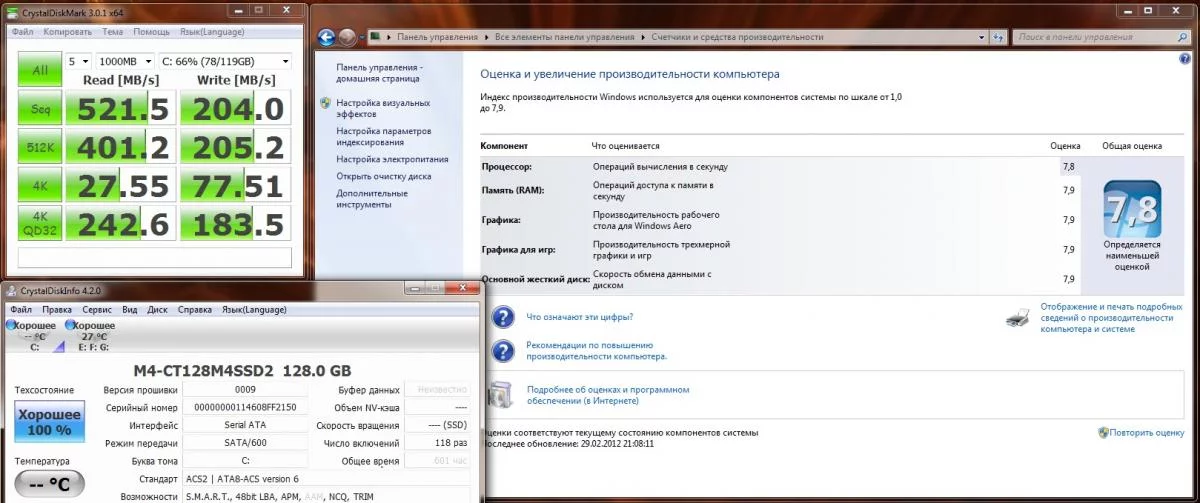1200x503 pixels.
Task: Click 4K QD32 write result 183.5
Action: 234,223
